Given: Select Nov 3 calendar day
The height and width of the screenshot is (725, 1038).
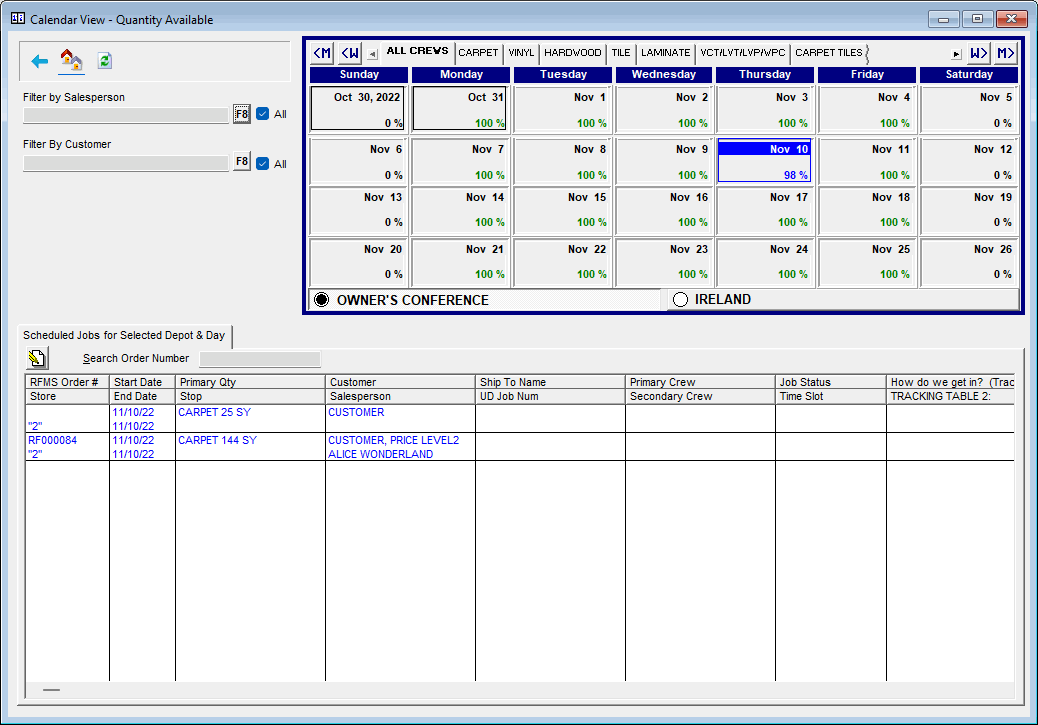Looking at the screenshot, I should point(764,109).
